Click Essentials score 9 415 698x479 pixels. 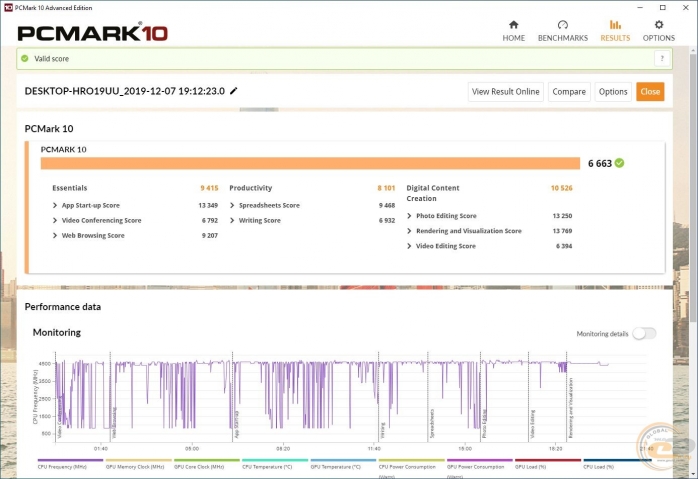point(209,188)
